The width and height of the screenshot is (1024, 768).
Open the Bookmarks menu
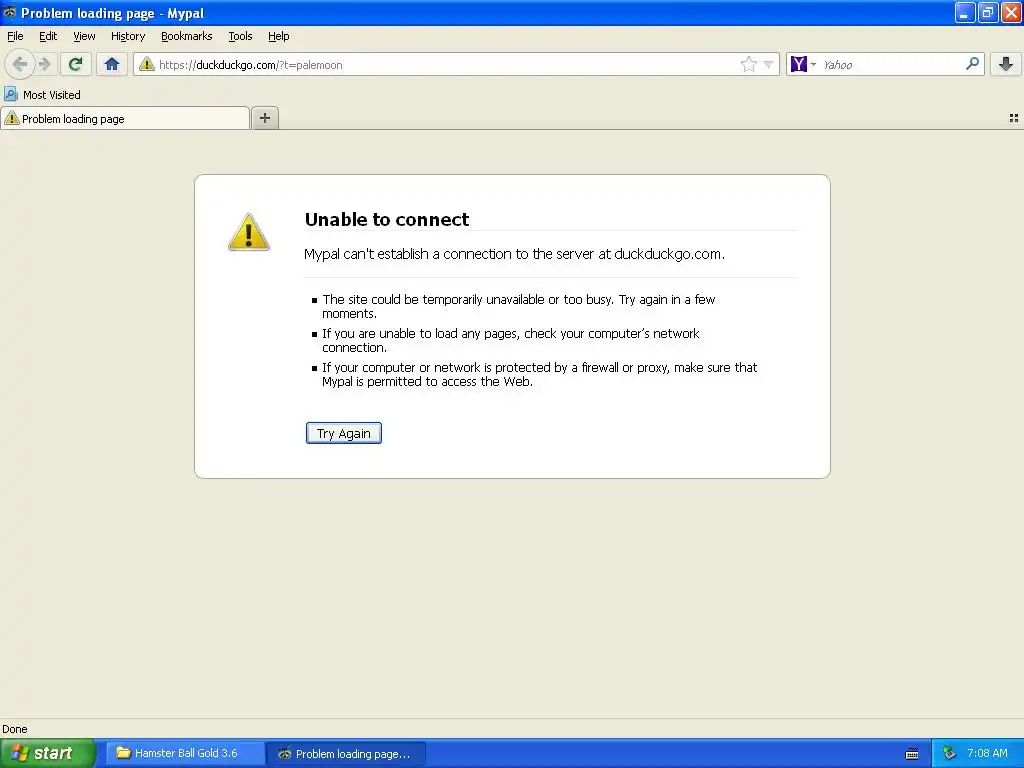pos(187,36)
